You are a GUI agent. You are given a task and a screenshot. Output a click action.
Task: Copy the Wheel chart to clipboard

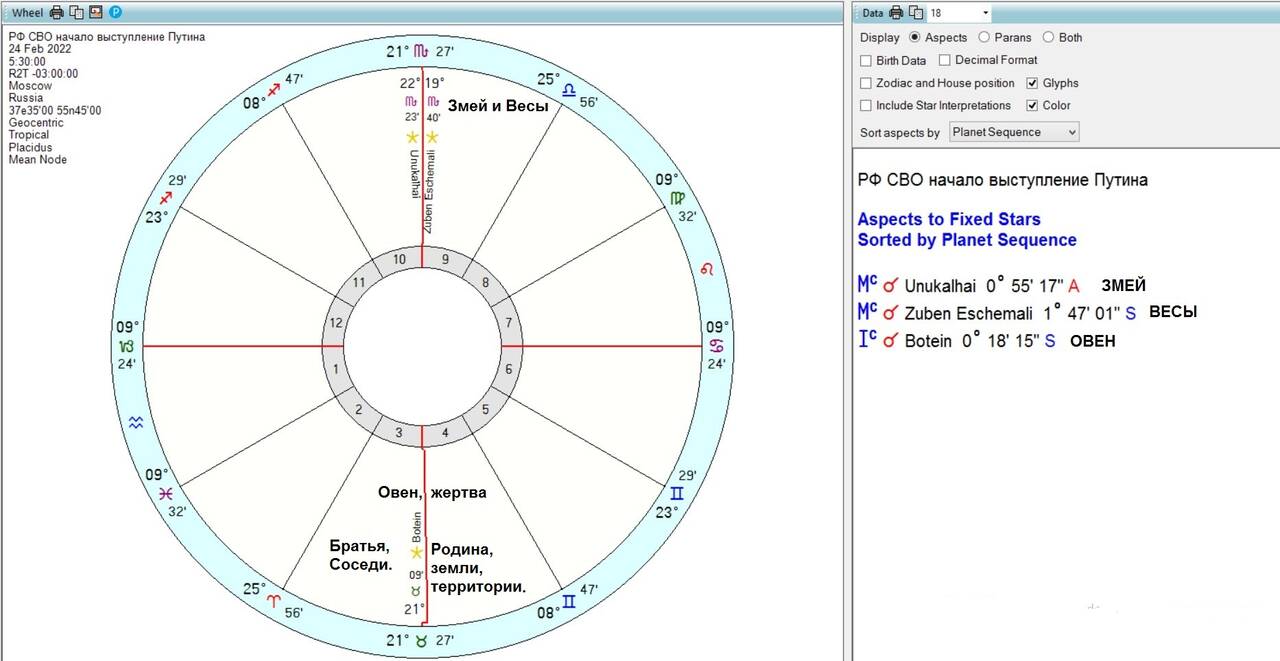click(x=76, y=12)
